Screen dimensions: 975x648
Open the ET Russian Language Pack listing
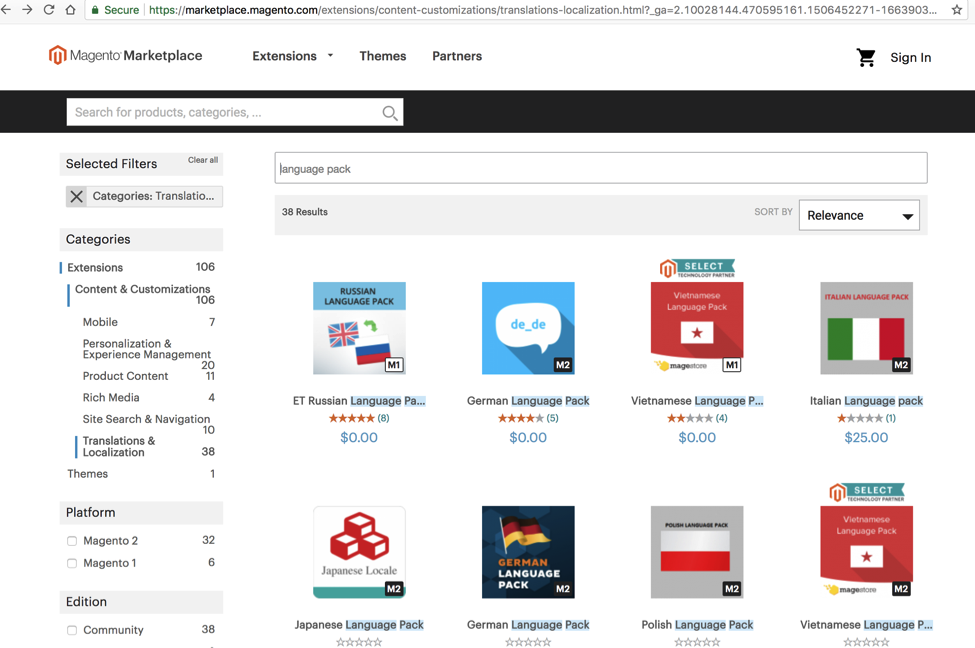click(359, 400)
